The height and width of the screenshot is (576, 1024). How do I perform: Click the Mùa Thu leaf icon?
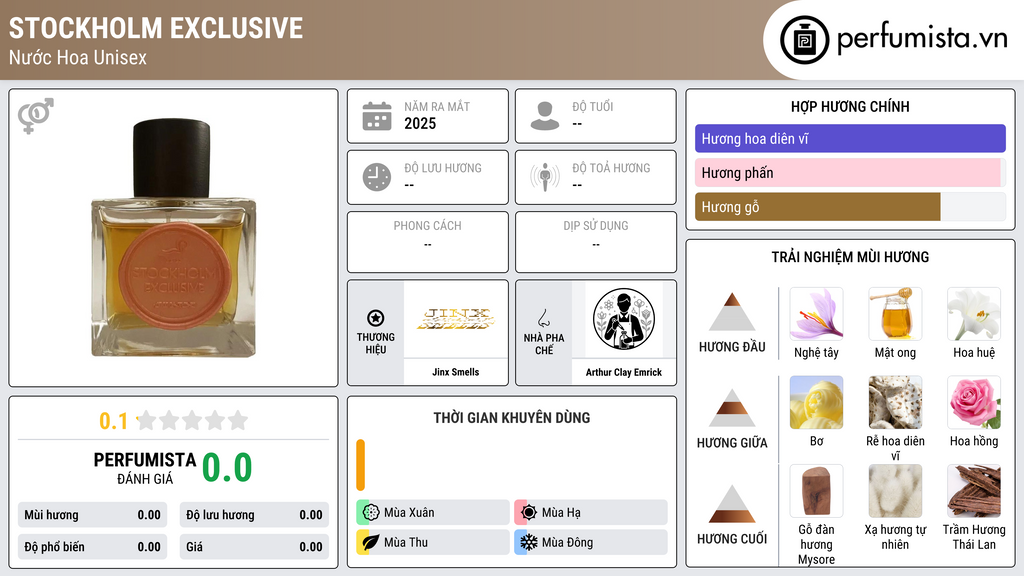pyautogui.click(x=371, y=542)
